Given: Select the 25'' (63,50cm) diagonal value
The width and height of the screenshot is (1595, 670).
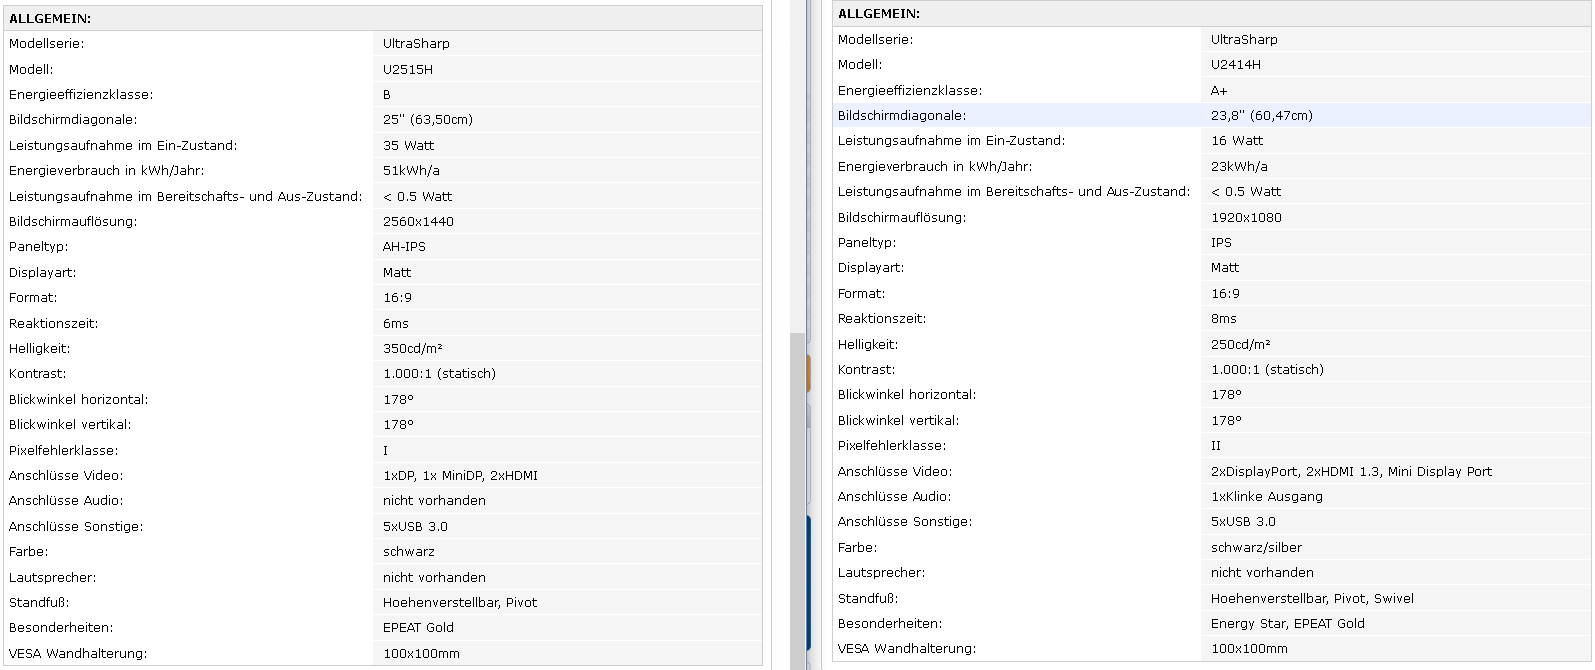Looking at the screenshot, I should coord(428,119).
